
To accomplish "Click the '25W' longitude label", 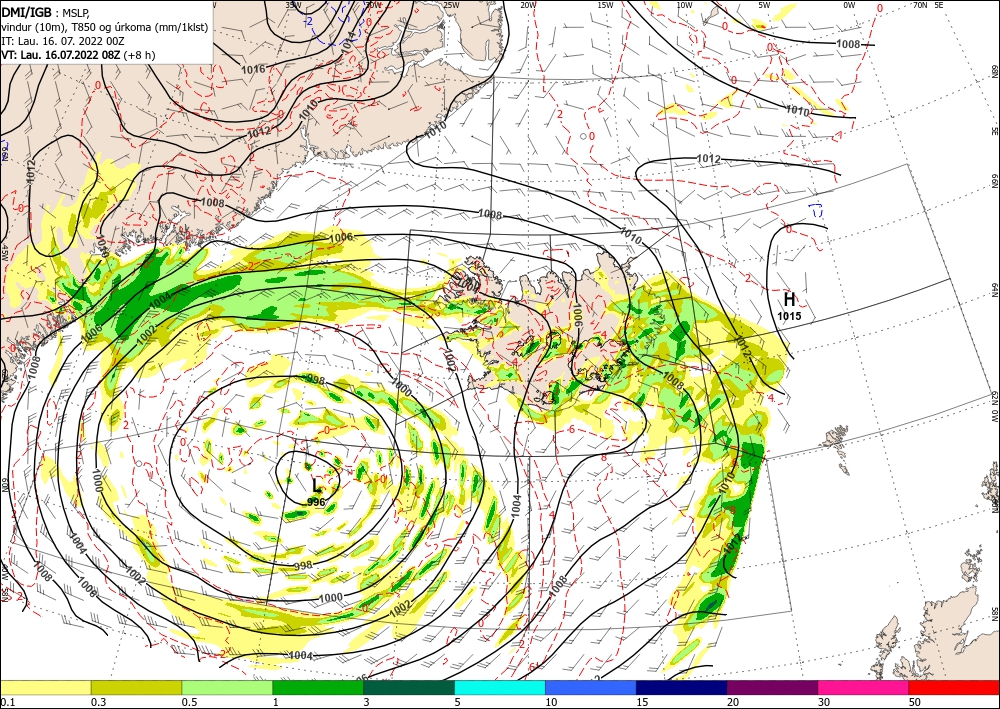I will pos(452,5).
